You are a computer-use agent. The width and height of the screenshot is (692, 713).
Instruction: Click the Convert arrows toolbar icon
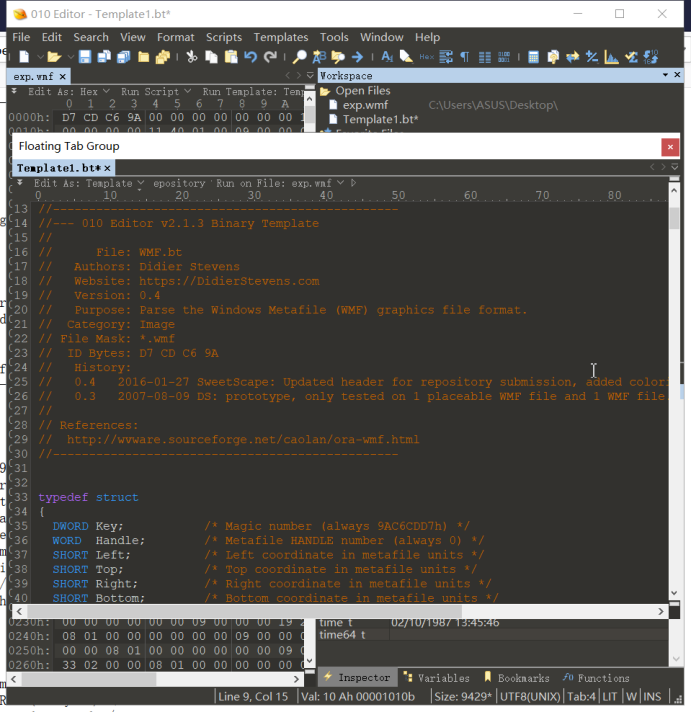tap(572, 57)
